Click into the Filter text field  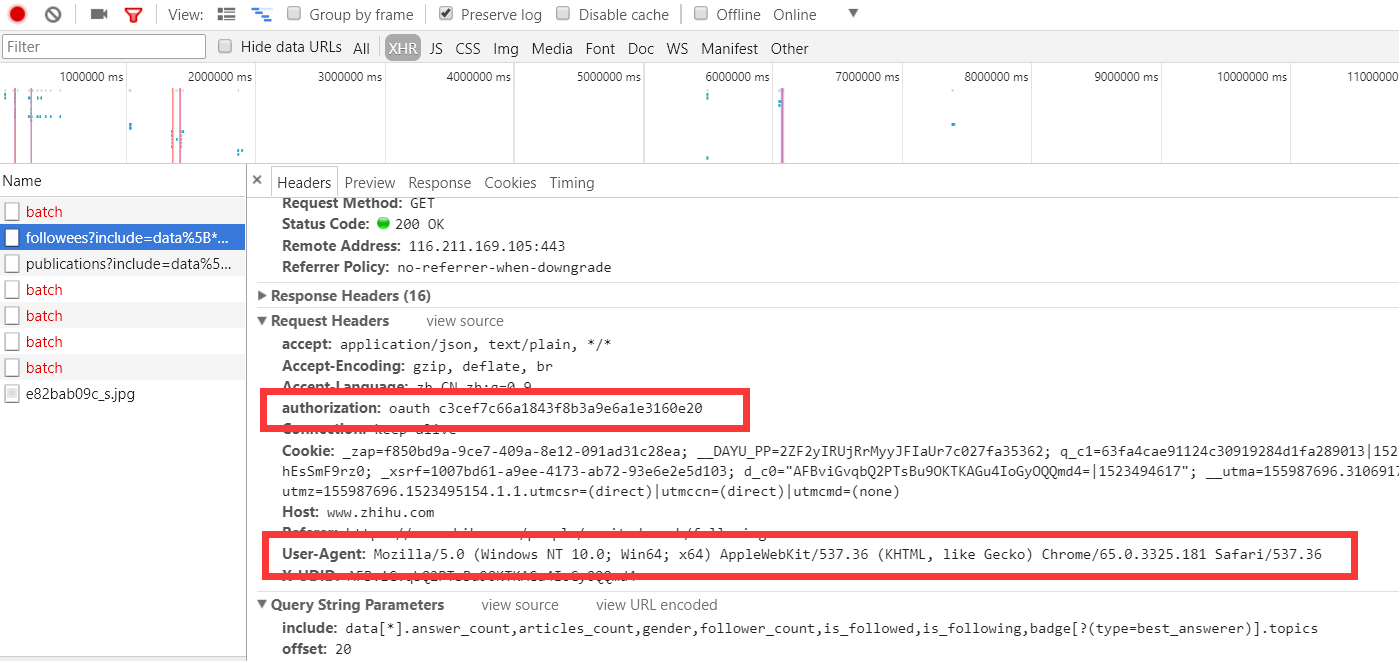(x=104, y=47)
